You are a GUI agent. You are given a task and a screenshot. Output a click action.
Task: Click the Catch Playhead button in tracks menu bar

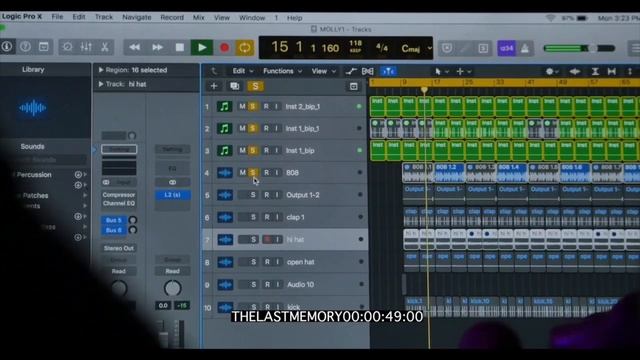point(388,71)
